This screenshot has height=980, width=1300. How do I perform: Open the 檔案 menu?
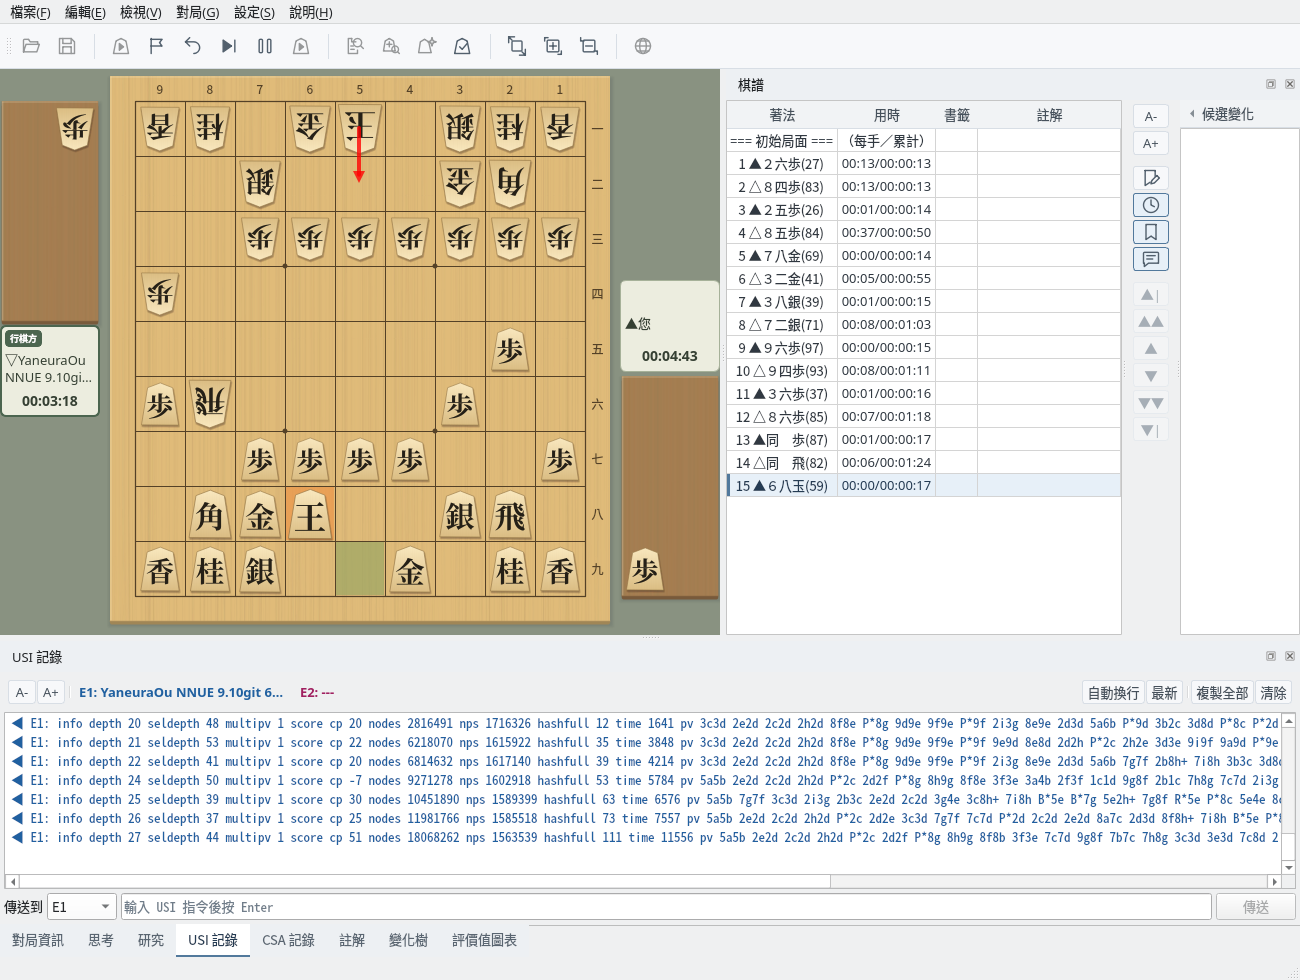[x=30, y=12]
